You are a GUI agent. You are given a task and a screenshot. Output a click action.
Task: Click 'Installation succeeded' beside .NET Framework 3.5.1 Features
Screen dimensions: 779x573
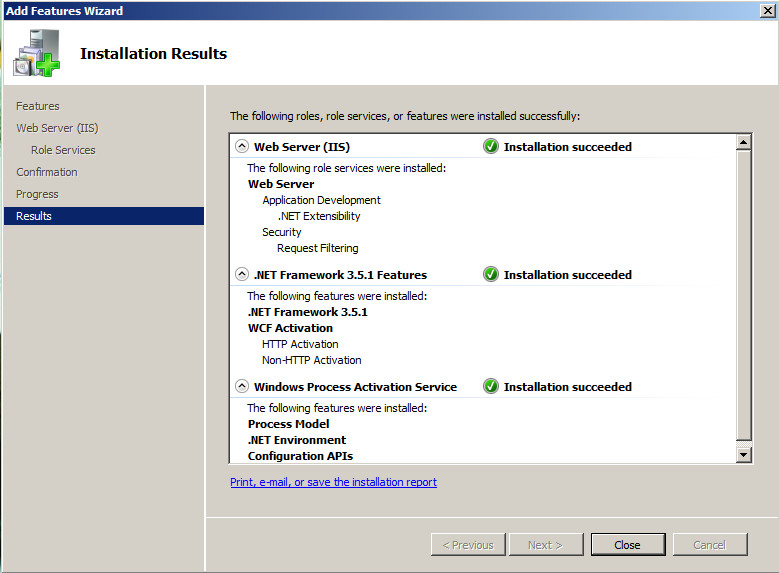(x=568, y=275)
